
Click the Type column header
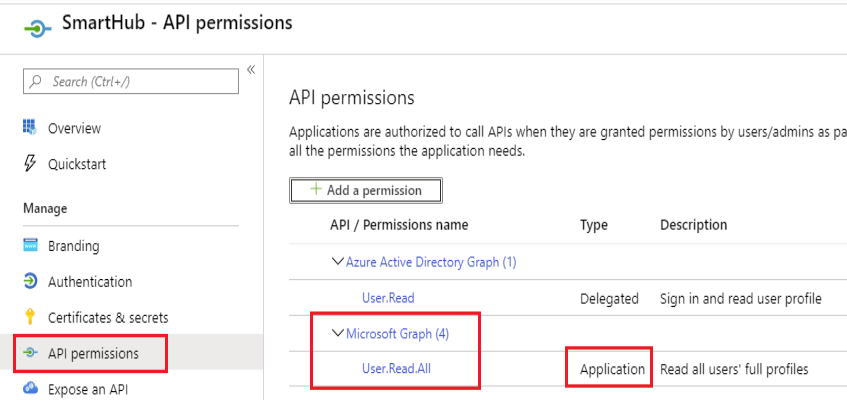(594, 225)
